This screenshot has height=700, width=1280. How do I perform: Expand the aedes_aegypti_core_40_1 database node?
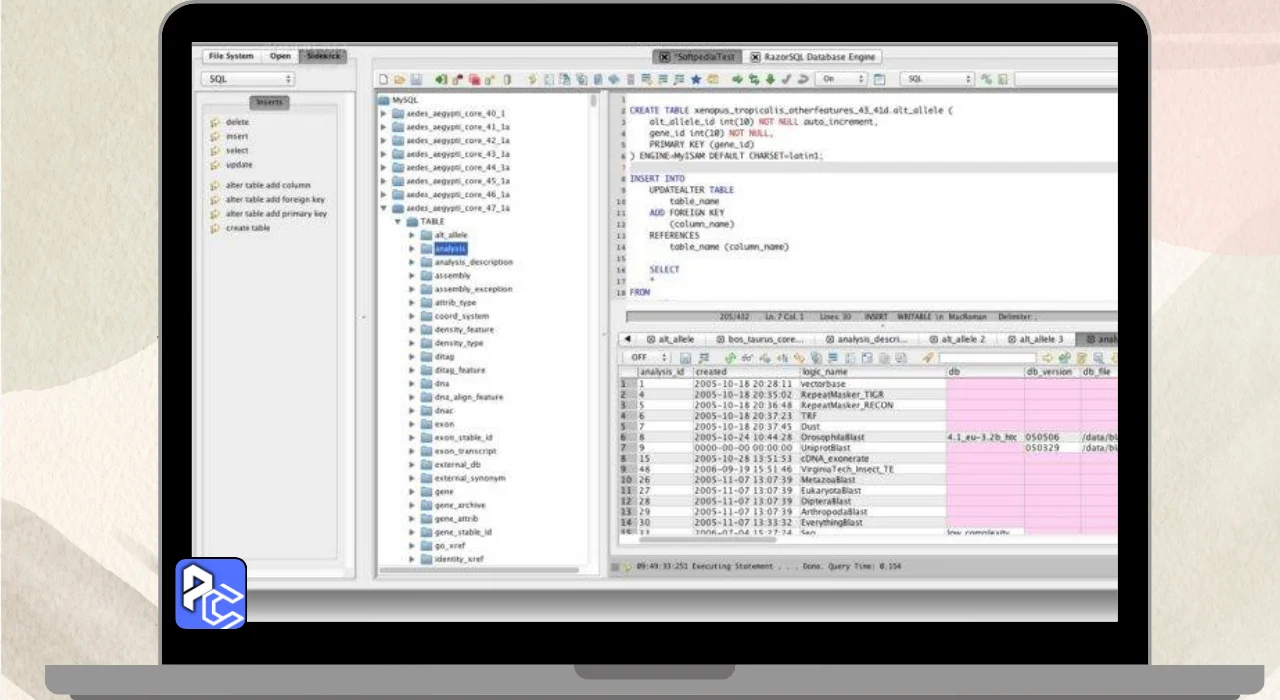click(384, 114)
